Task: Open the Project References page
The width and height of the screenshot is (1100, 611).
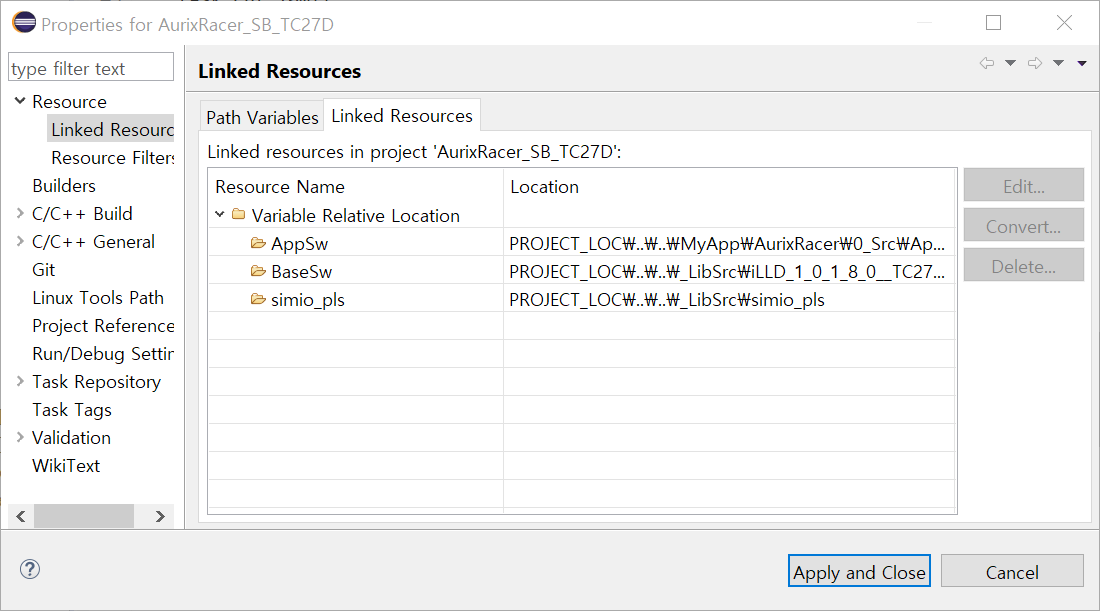Action: (x=103, y=325)
